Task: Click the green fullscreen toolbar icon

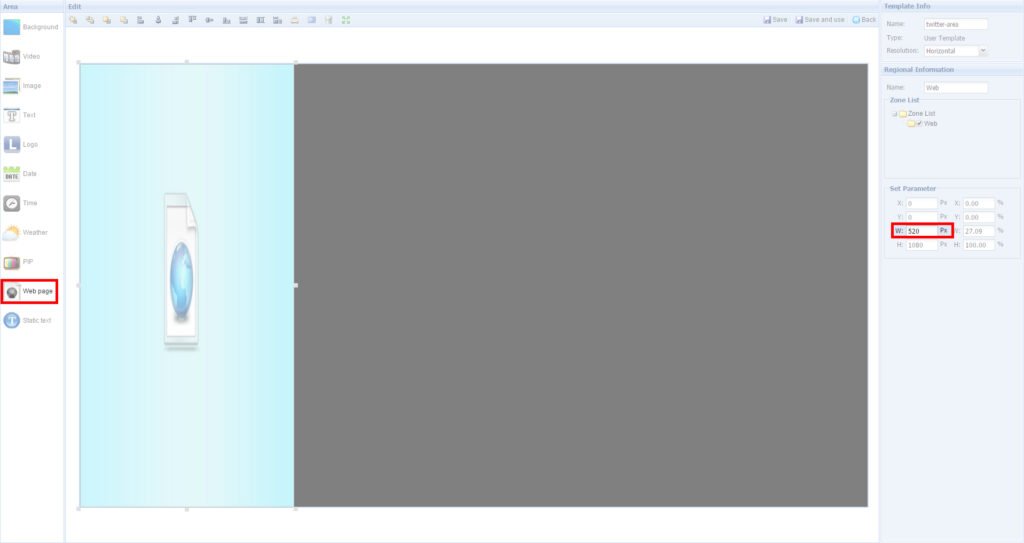Action: 346,19
